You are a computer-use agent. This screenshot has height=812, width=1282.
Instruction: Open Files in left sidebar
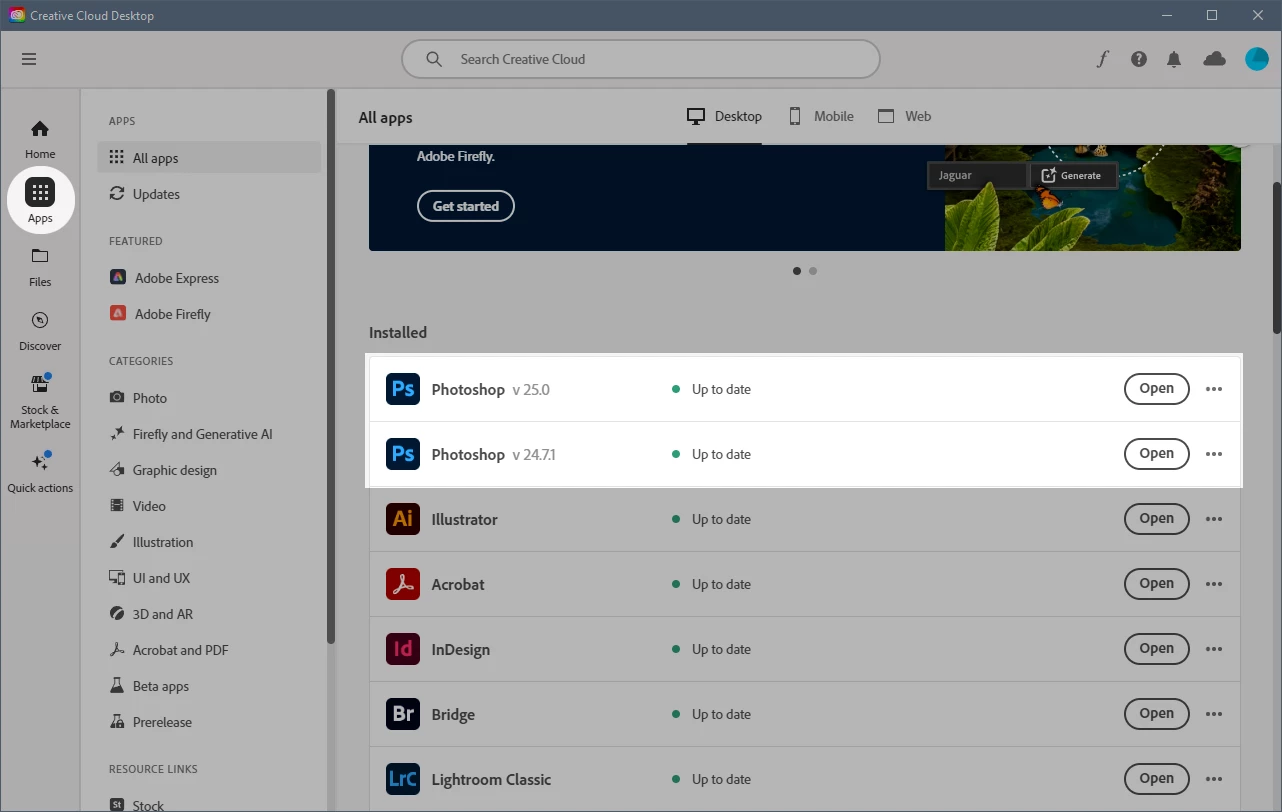(40, 267)
